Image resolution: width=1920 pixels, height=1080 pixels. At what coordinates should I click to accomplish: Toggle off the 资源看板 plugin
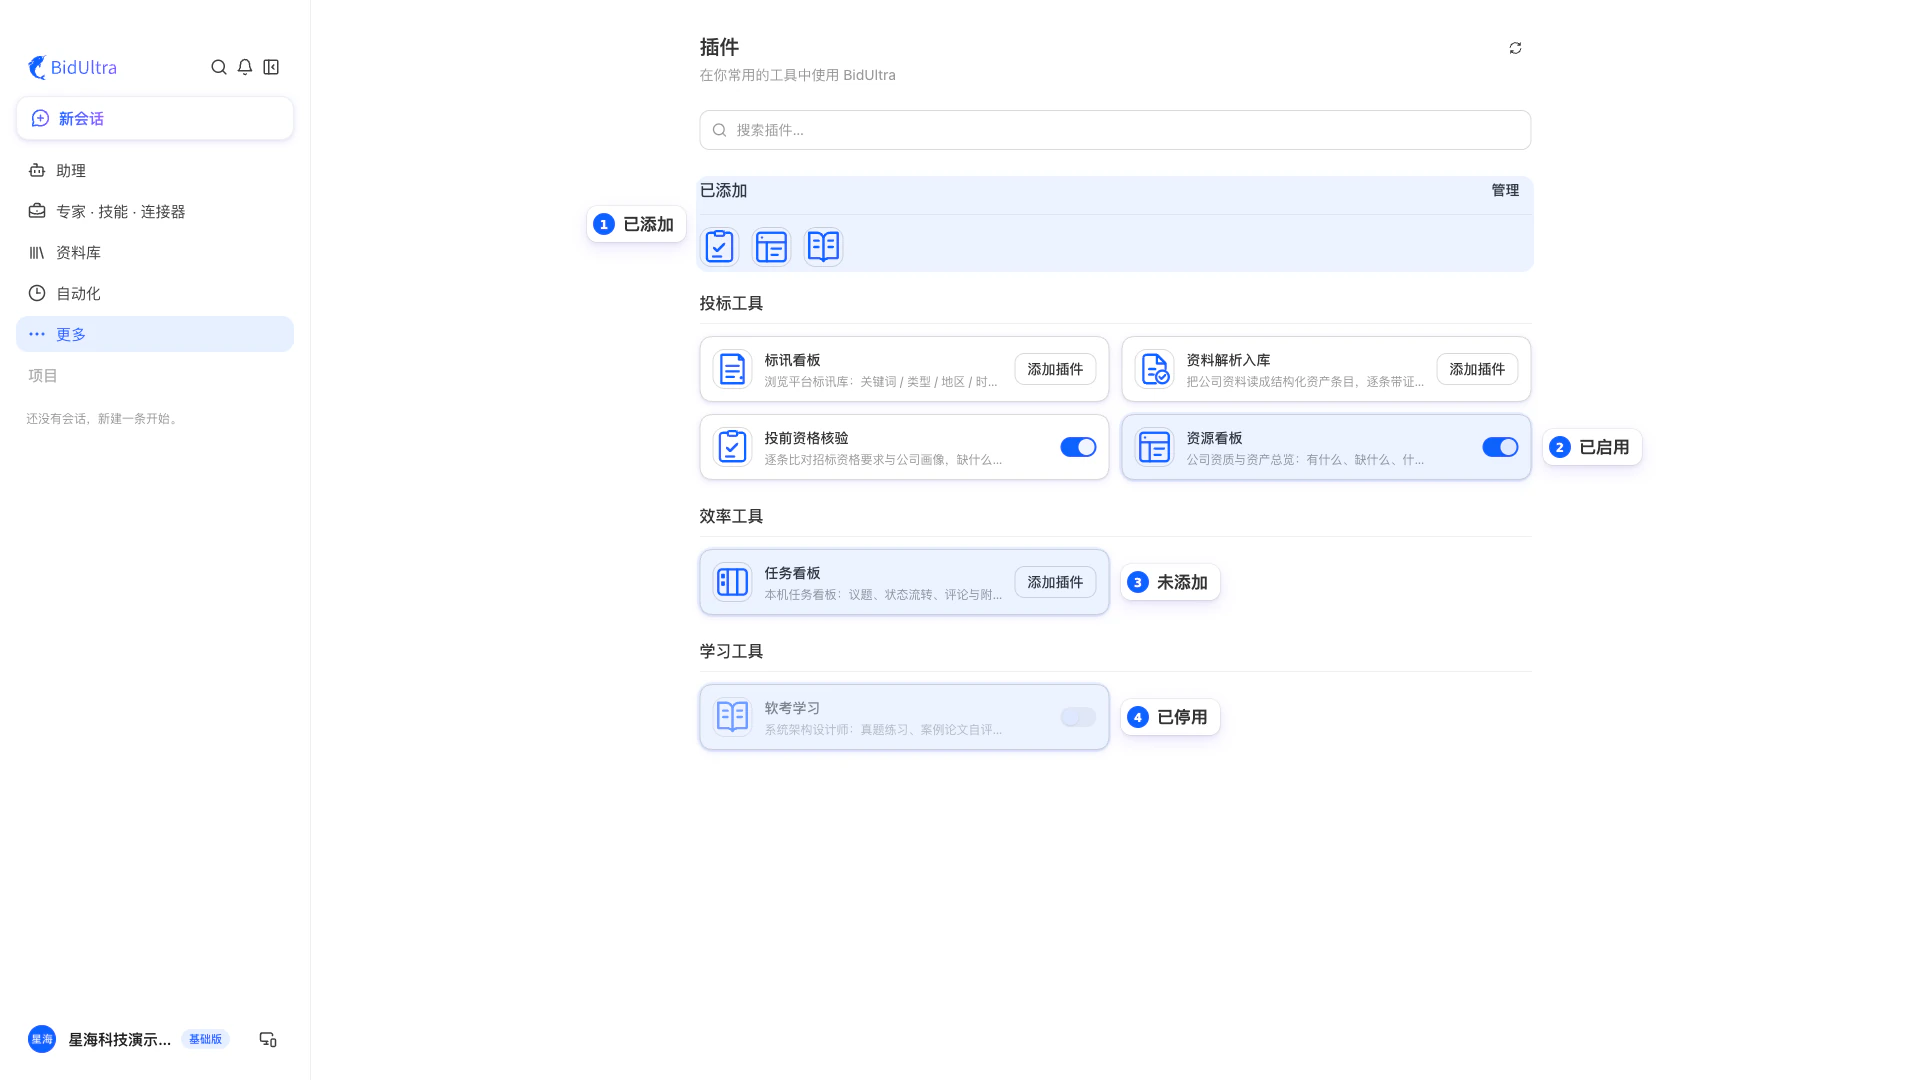pyautogui.click(x=1500, y=447)
